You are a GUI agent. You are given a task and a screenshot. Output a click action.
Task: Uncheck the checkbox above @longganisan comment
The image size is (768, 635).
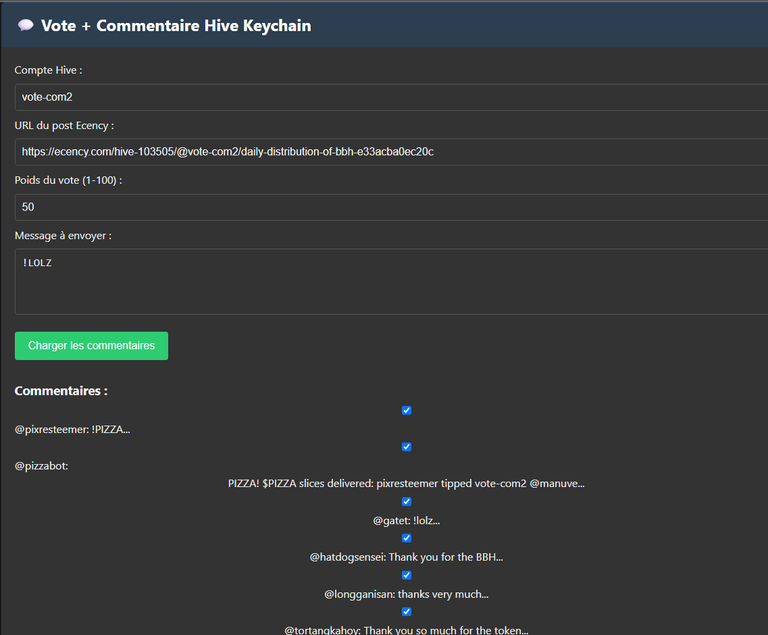point(407,575)
